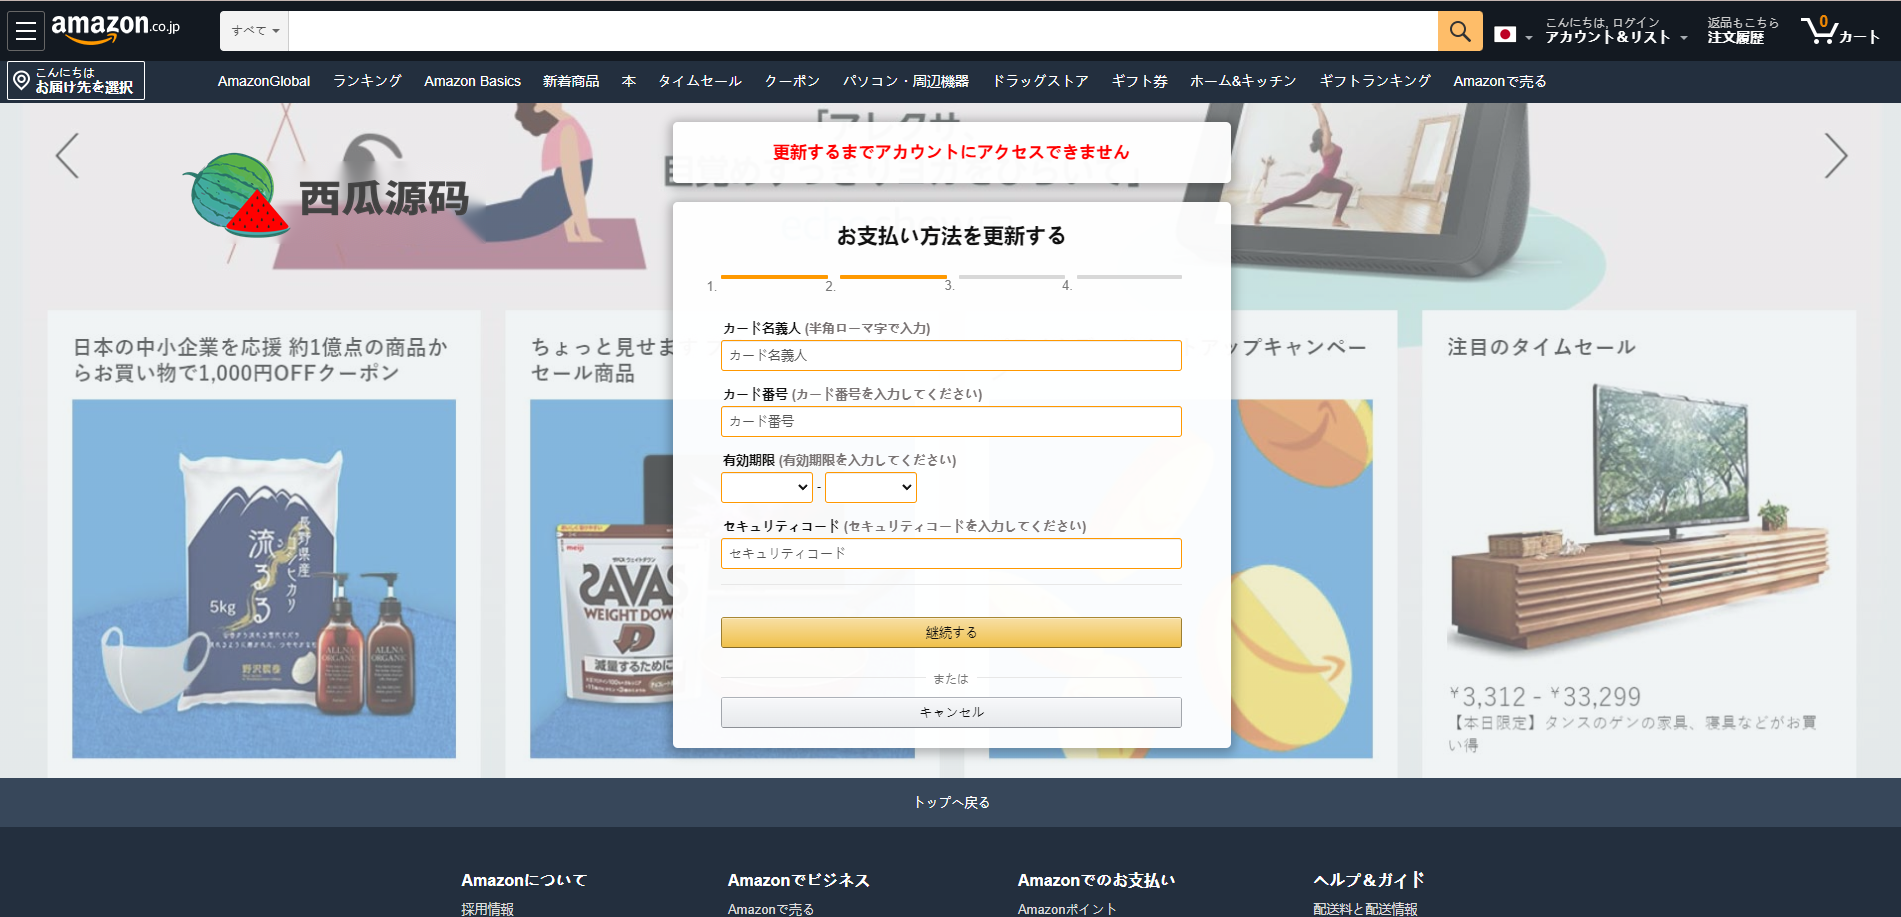Click the SAVAS protein product image
The height and width of the screenshot is (917, 1901).
tap(601, 579)
